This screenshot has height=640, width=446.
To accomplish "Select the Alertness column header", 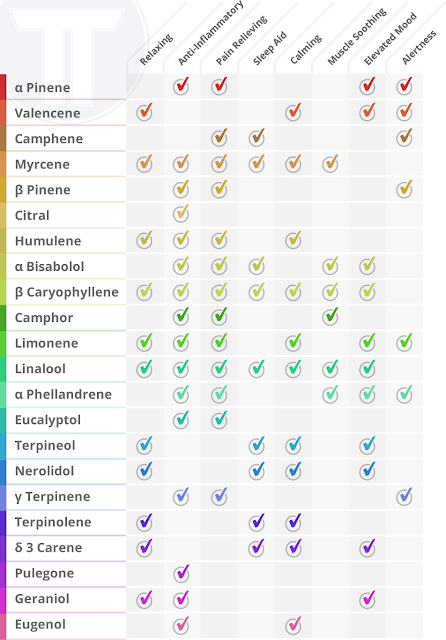I will click(419, 47).
